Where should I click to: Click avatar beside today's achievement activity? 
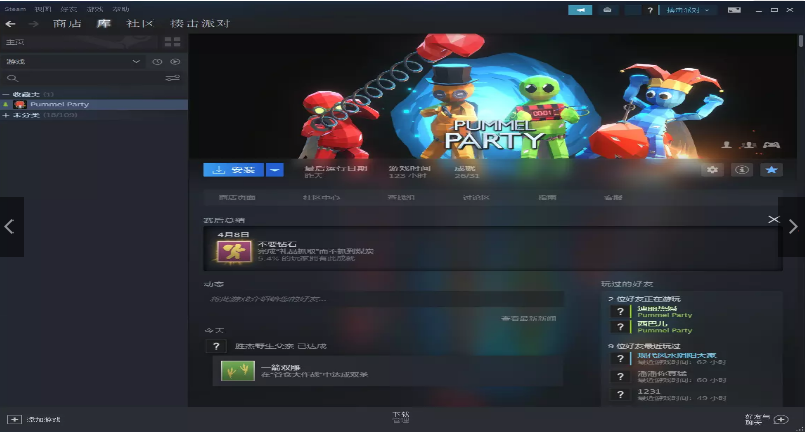point(216,346)
